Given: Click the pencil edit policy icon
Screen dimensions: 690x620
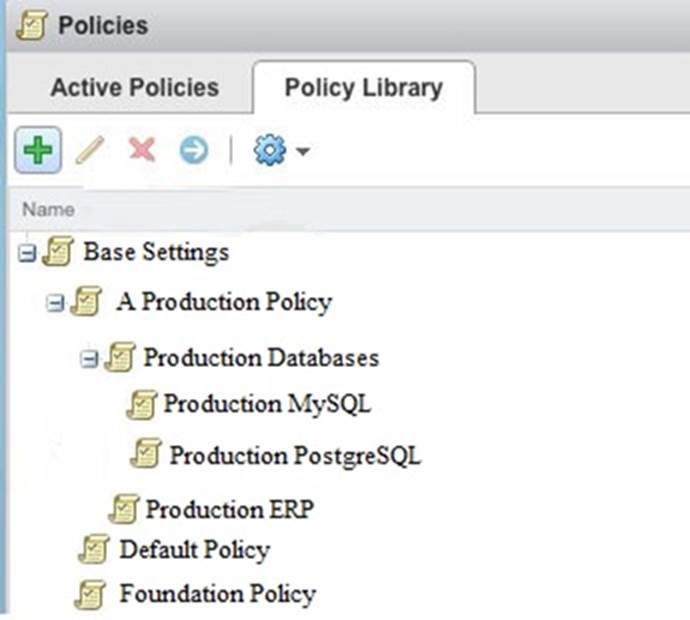Looking at the screenshot, I should coord(90,151).
